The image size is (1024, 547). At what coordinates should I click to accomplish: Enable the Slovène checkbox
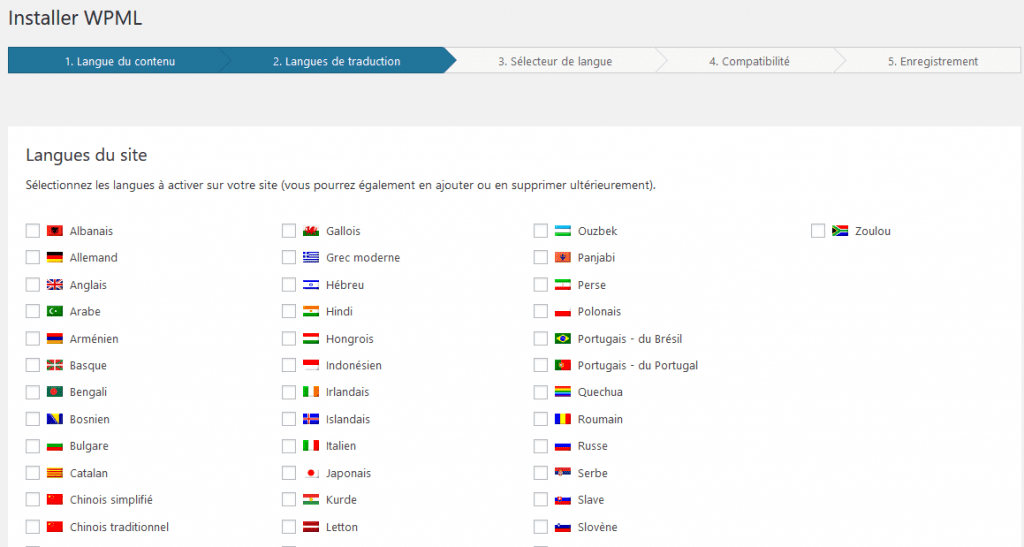[541, 527]
